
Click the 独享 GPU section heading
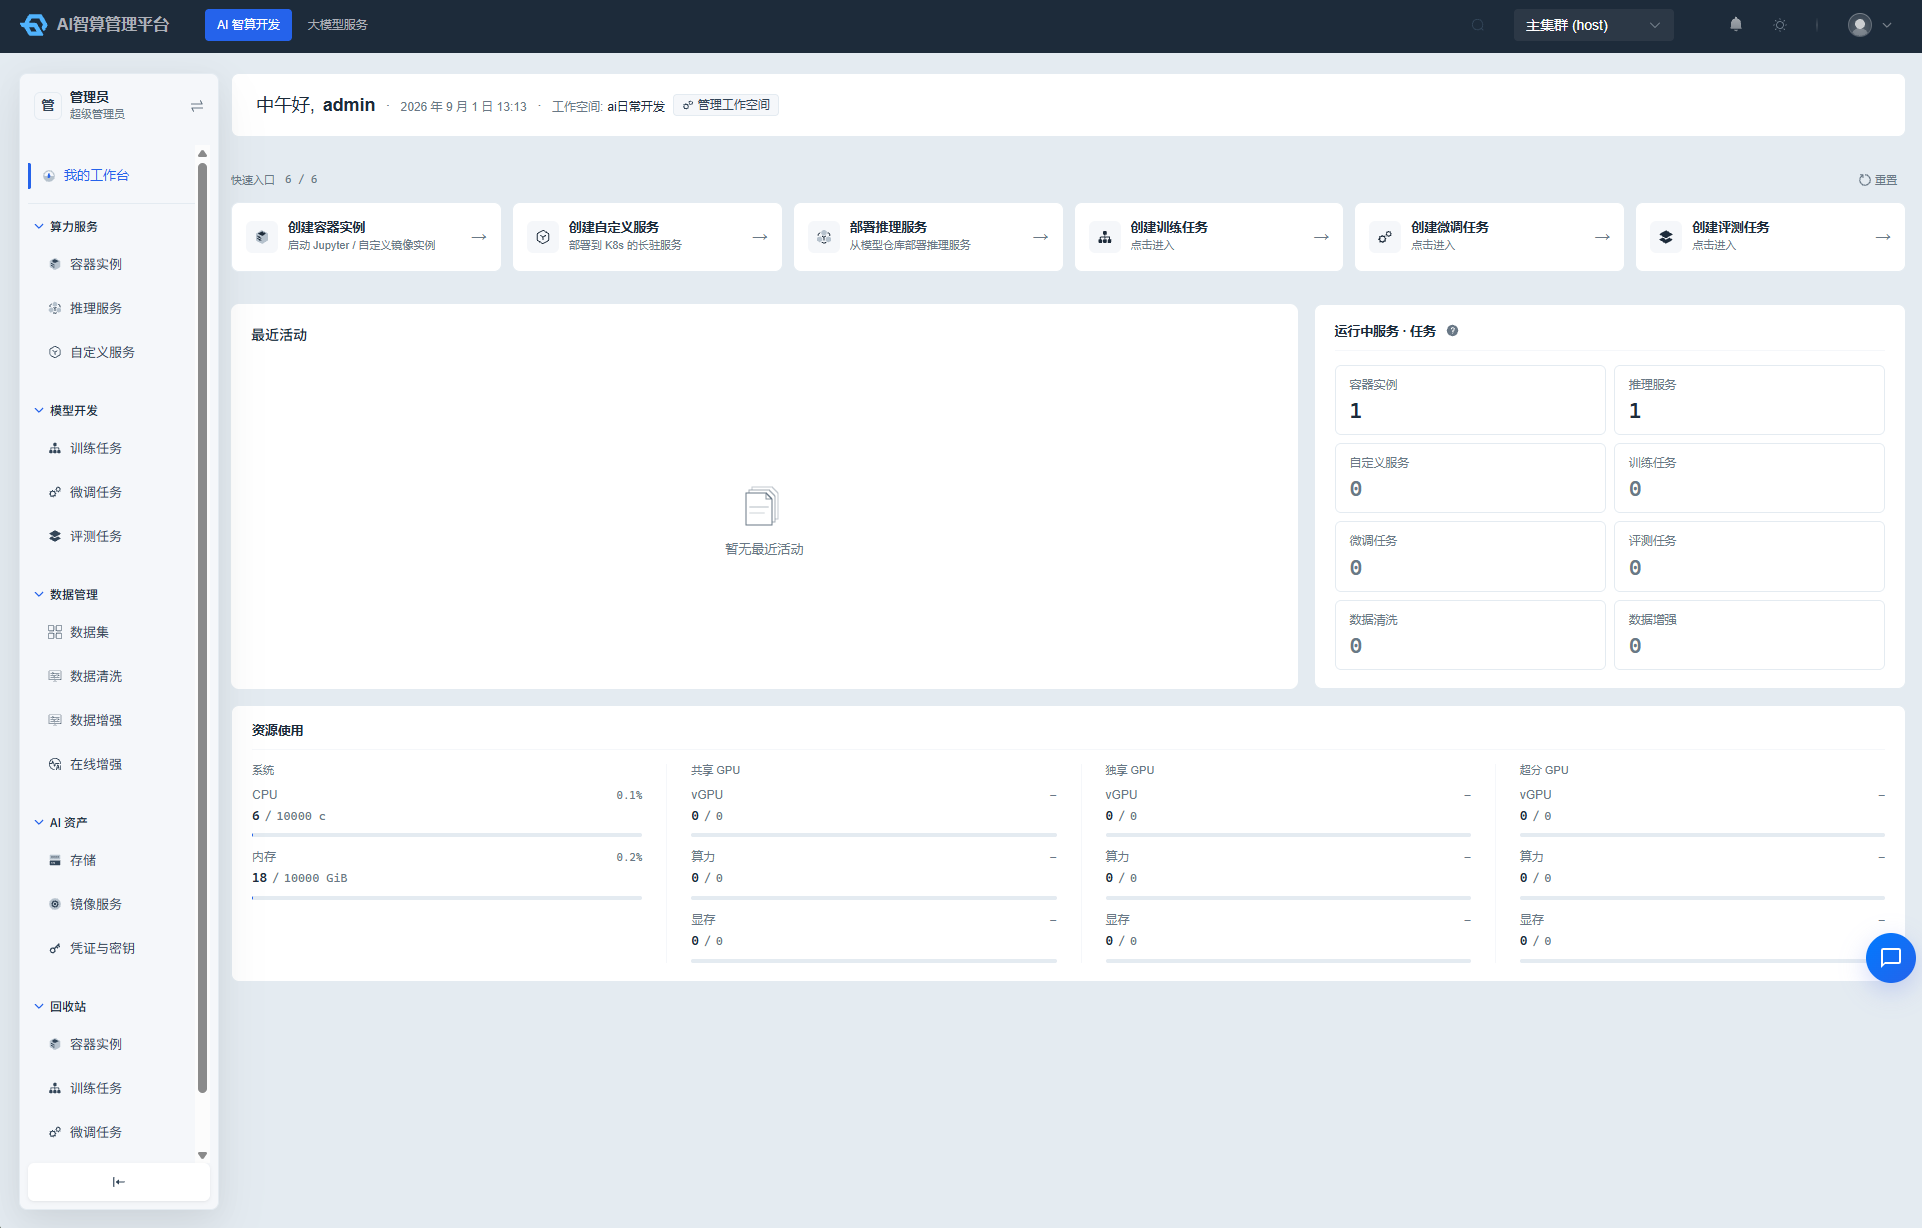pyautogui.click(x=1130, y=770)
